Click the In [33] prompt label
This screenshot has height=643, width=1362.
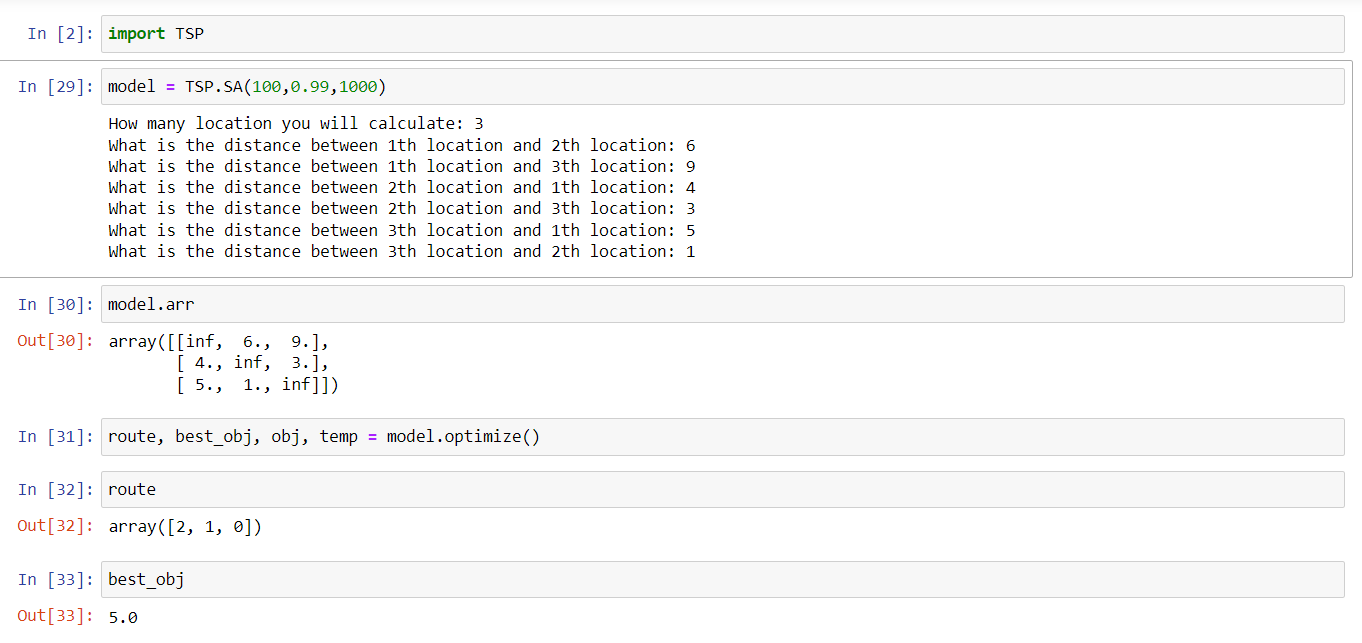pos(57,580)
